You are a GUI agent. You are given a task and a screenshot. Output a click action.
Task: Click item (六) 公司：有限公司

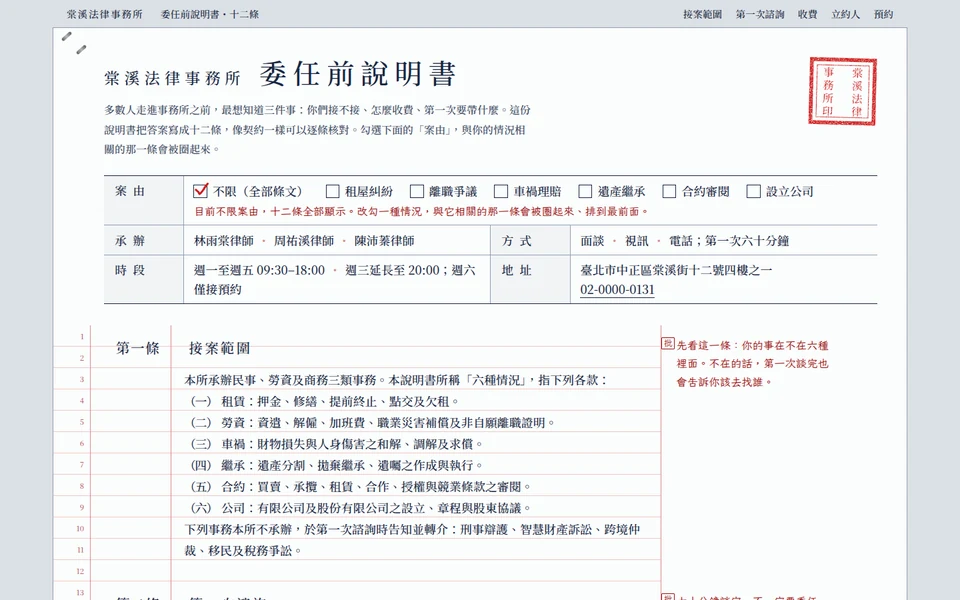click(x=361, y=508)
